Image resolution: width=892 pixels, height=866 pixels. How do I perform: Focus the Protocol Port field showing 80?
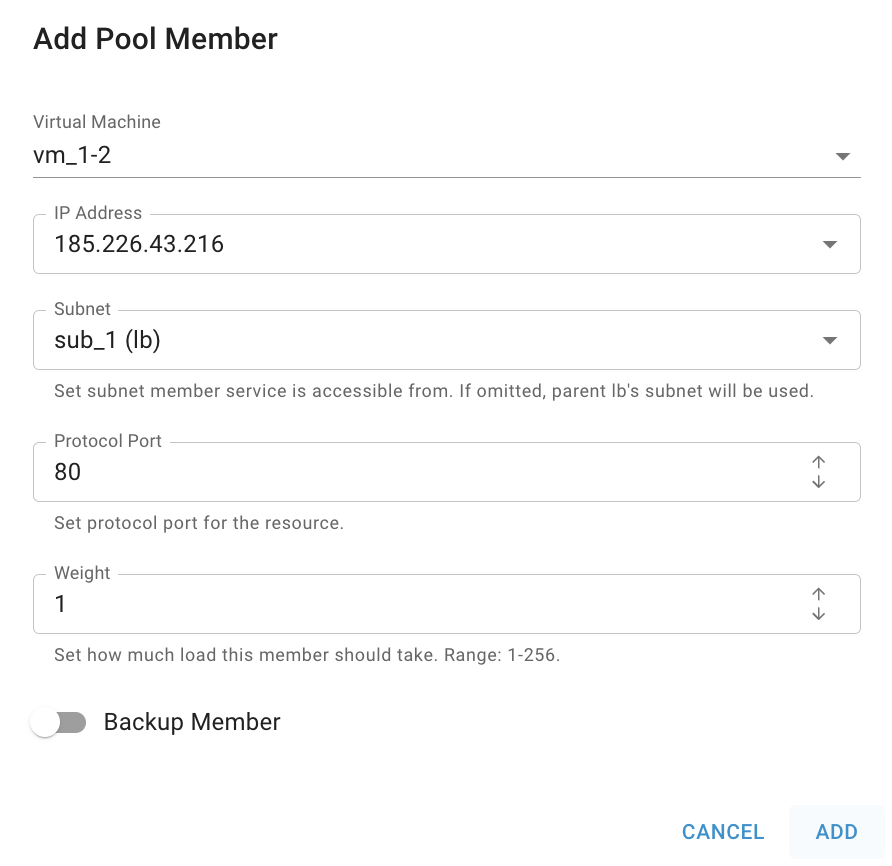tap(447, 472)
